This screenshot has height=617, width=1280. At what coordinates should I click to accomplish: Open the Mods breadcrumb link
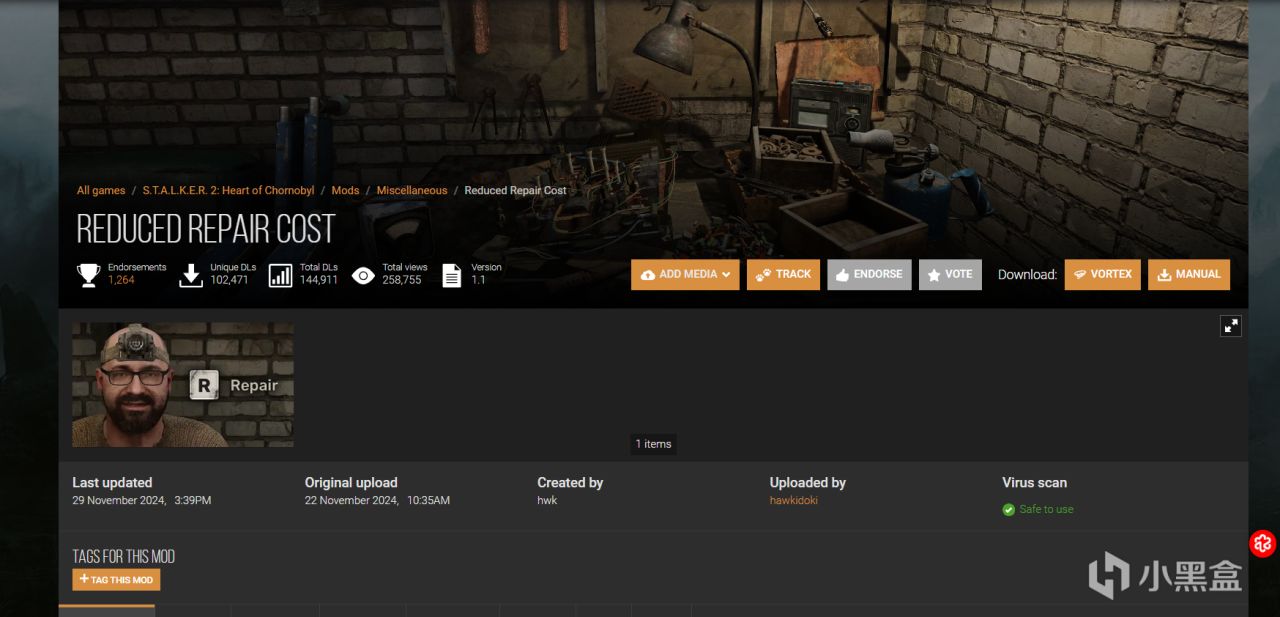345,191
